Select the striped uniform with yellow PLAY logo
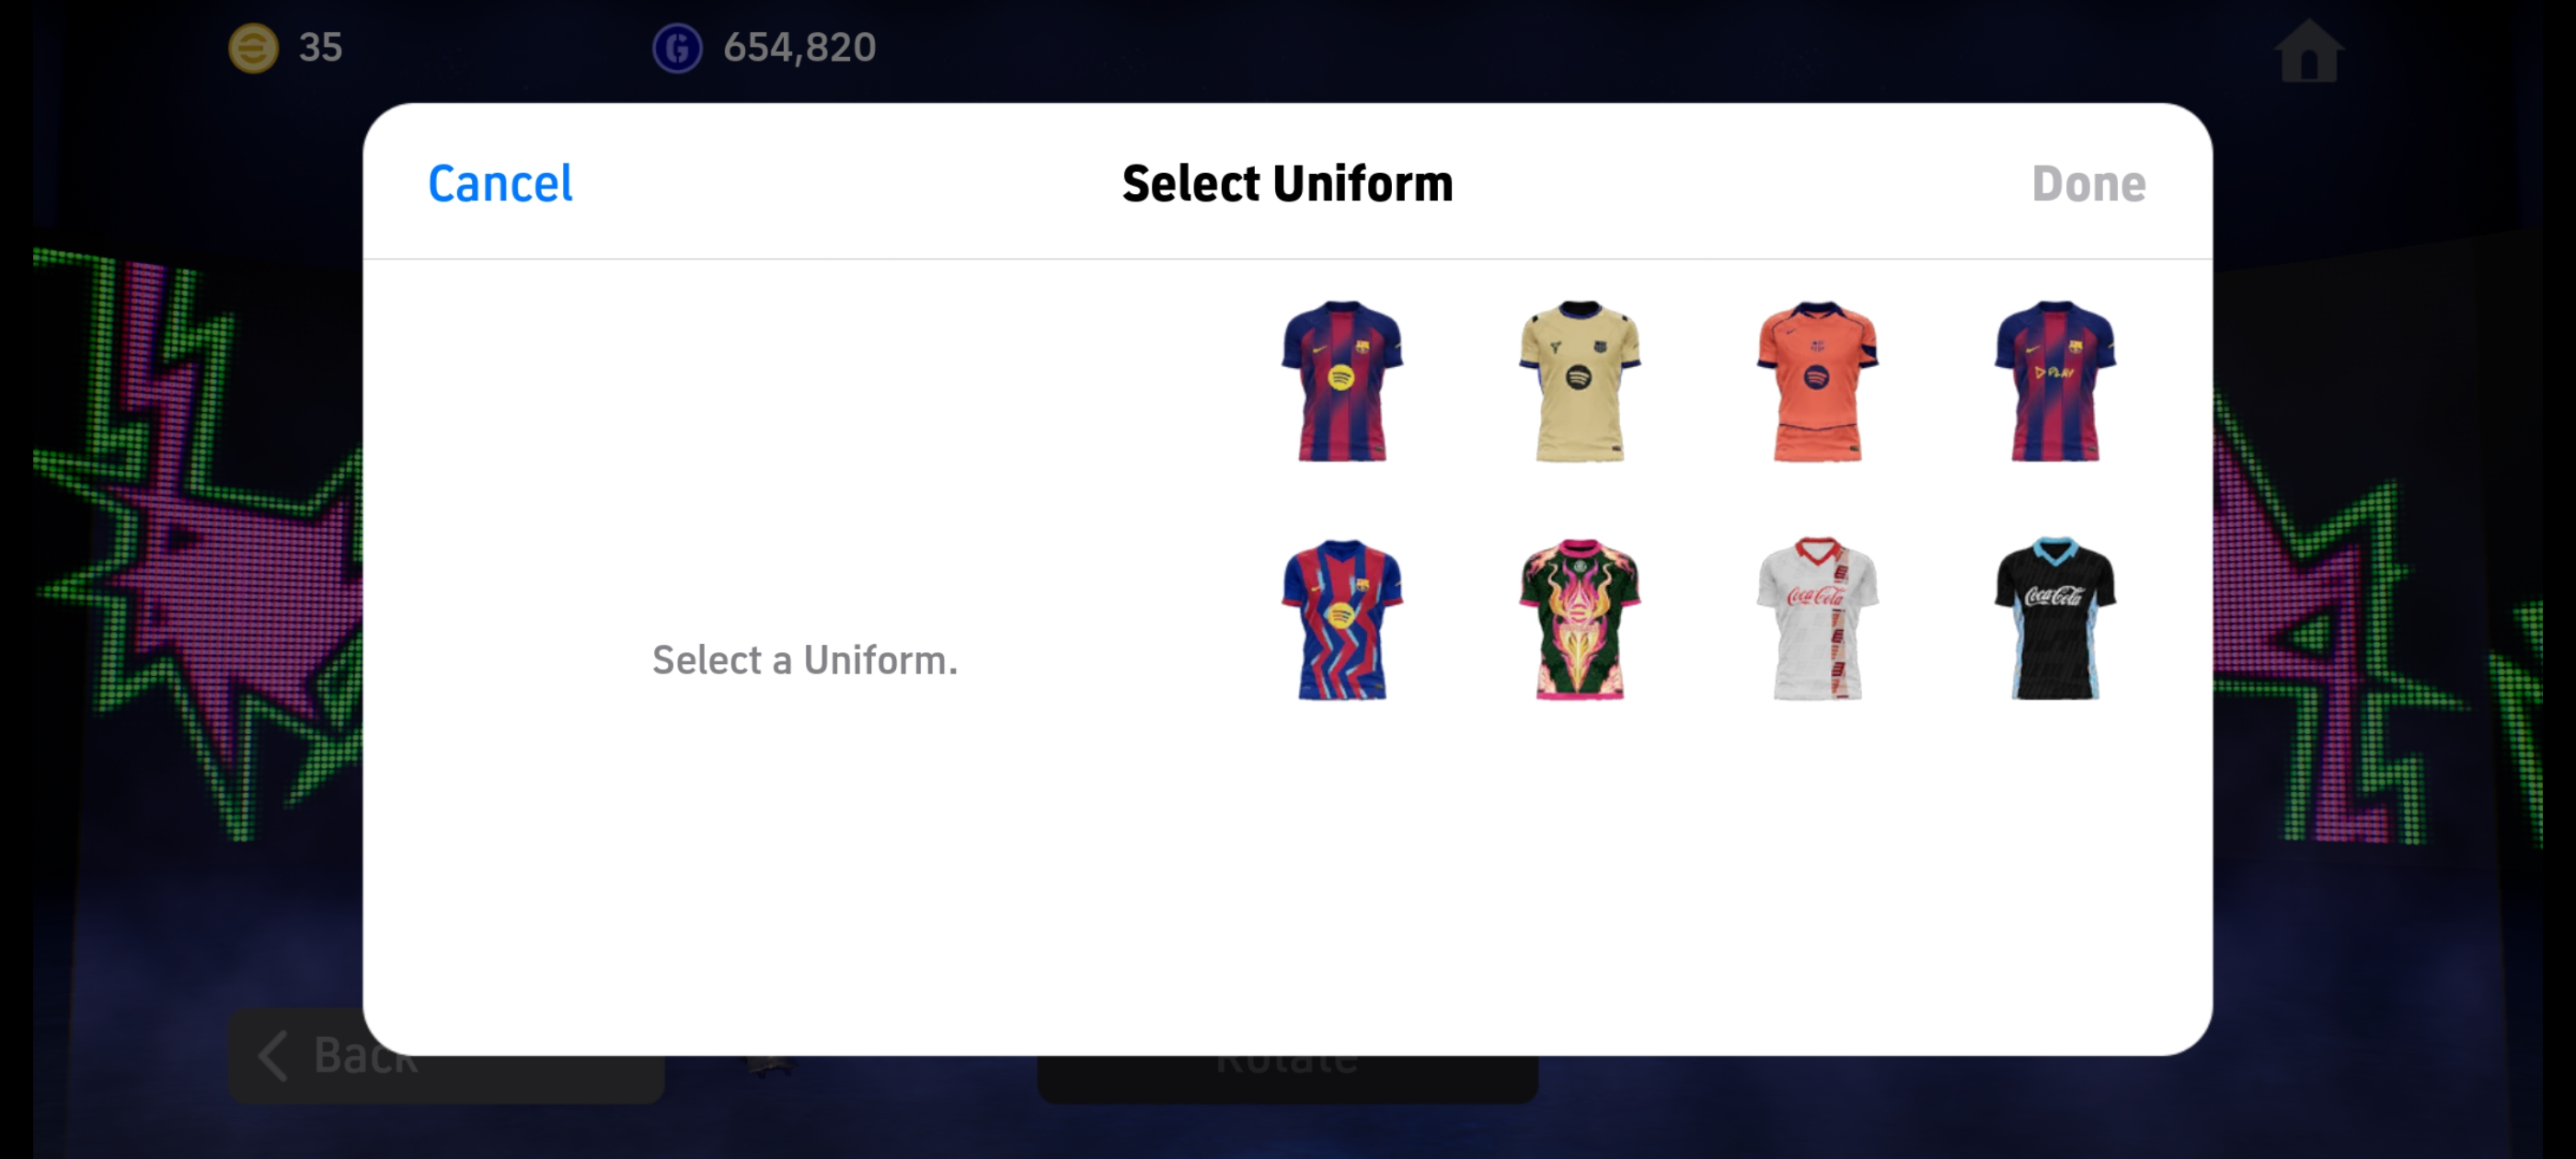 pos(2054,381)
